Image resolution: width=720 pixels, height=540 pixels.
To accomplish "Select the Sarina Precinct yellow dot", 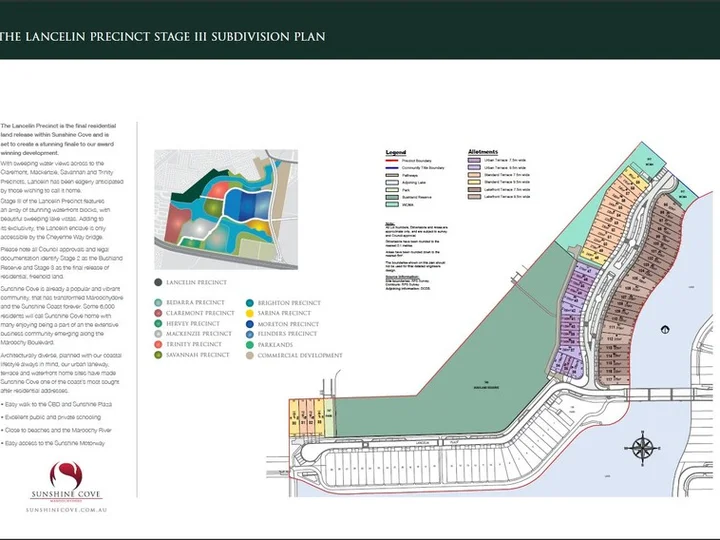I will click(249, 313).
